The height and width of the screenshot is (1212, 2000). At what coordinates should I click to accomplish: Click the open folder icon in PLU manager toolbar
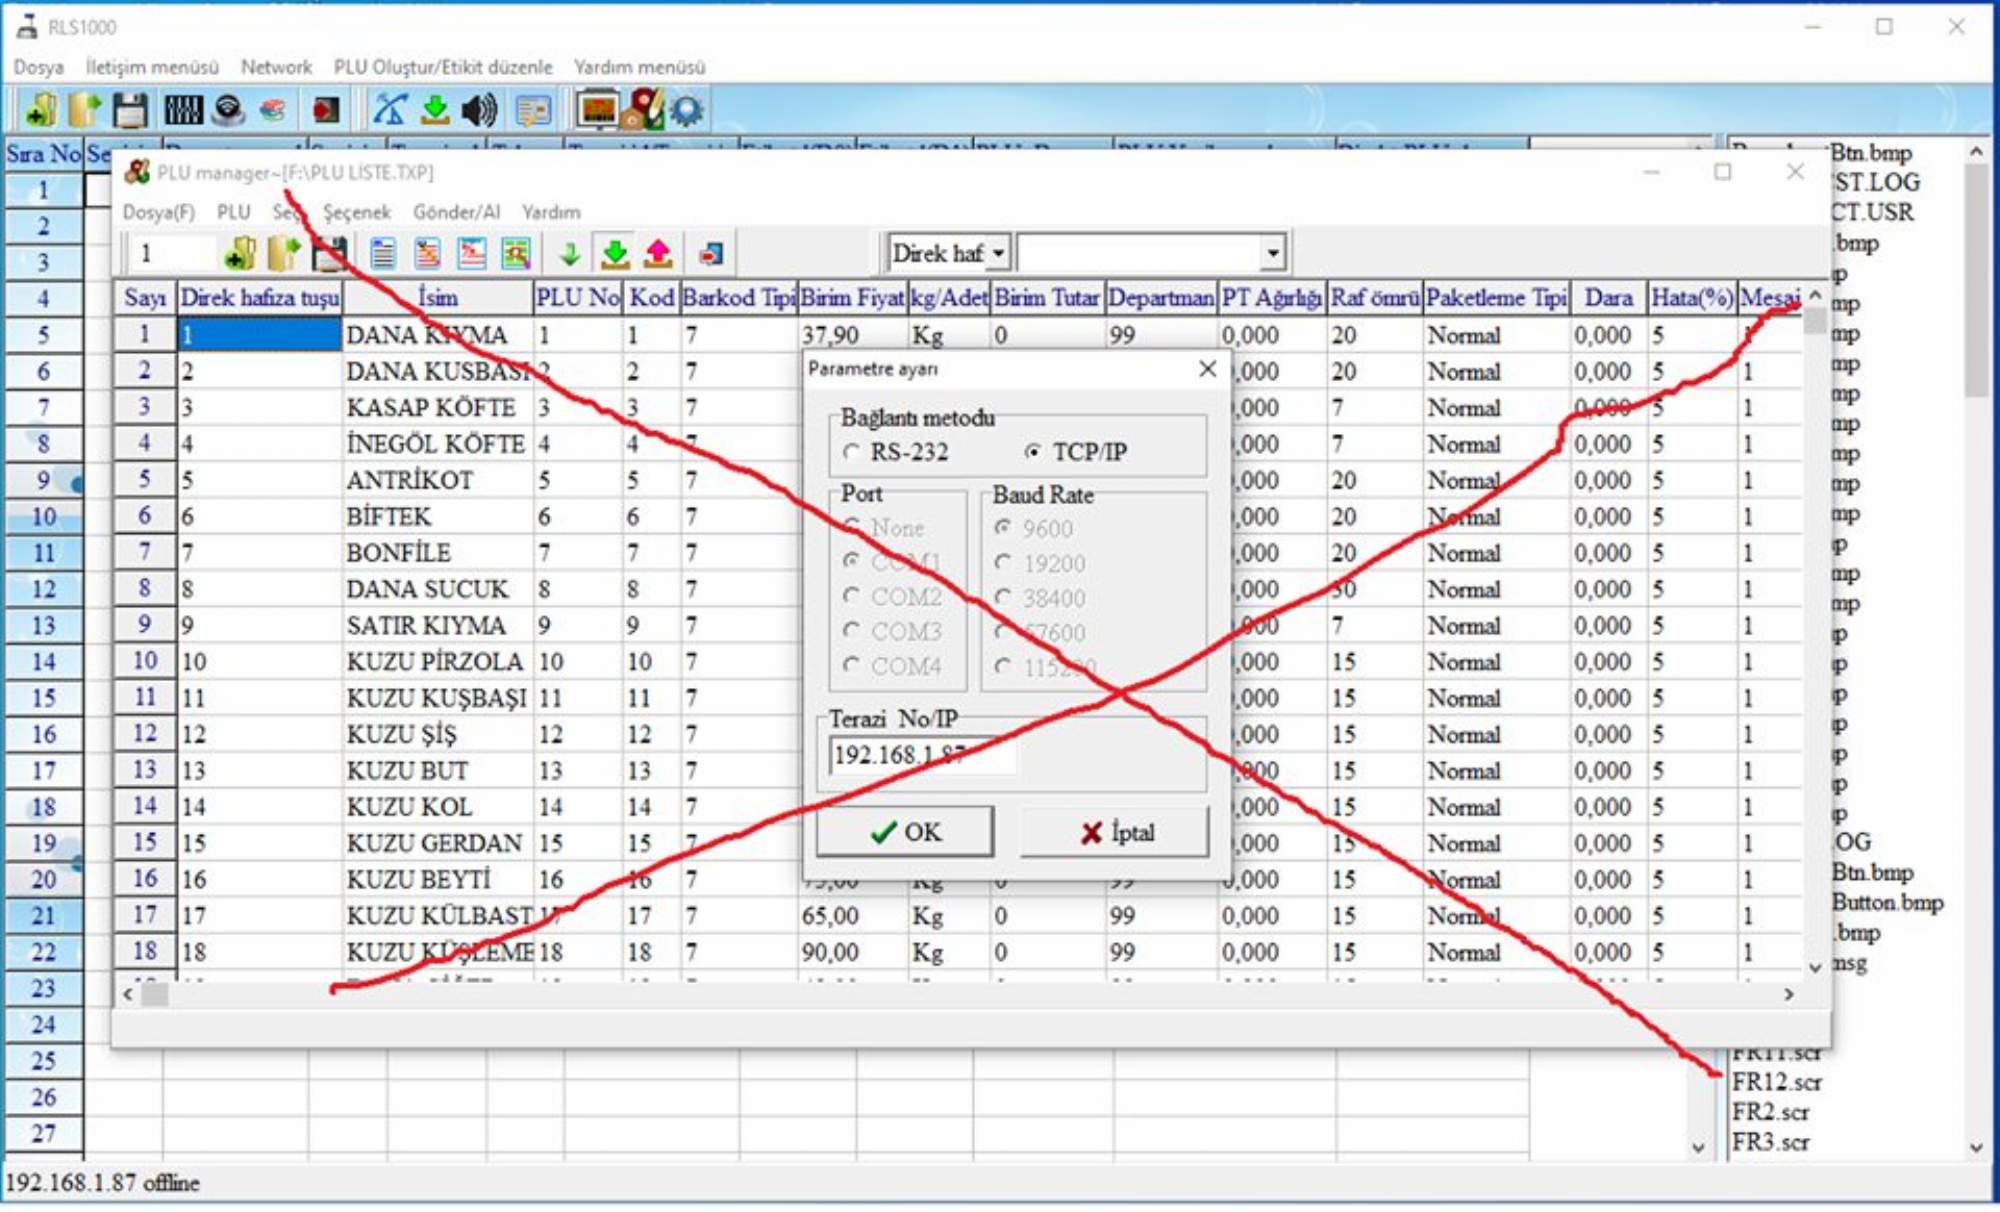[x=283, y=253]
